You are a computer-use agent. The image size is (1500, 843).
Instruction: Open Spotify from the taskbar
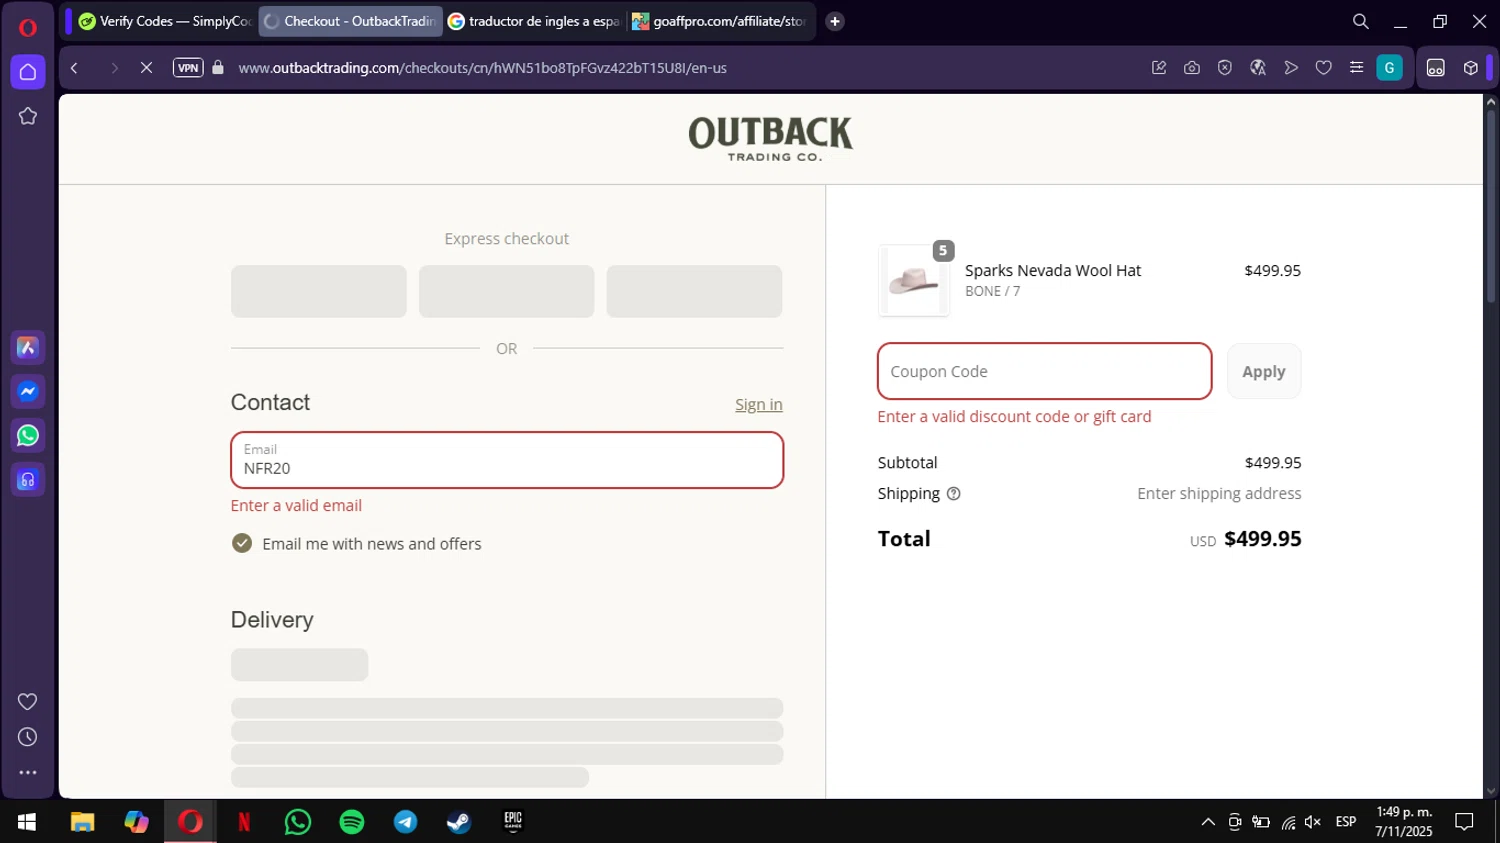(352, 822)
